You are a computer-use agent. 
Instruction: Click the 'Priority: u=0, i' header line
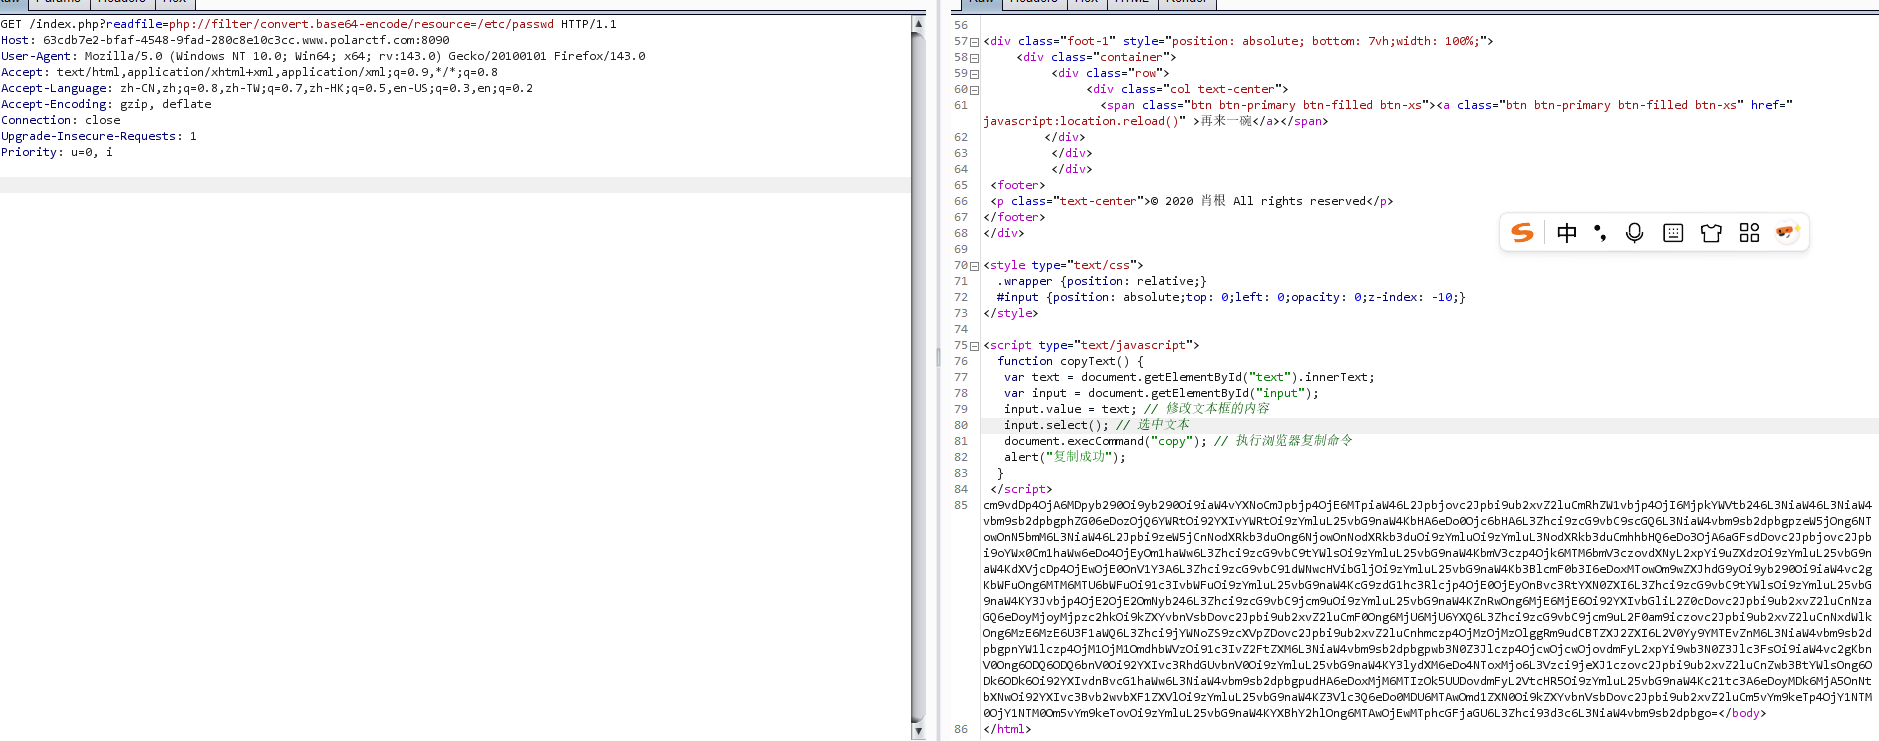(57, 152)
